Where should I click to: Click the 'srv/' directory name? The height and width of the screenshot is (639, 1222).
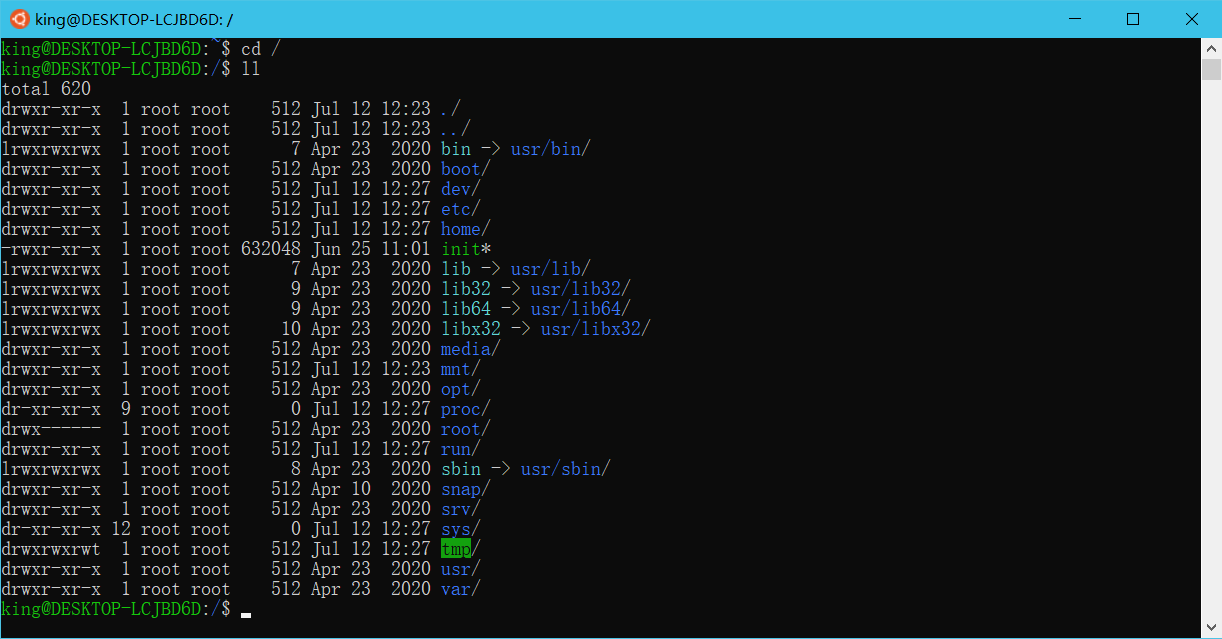(x=461, y=509)
